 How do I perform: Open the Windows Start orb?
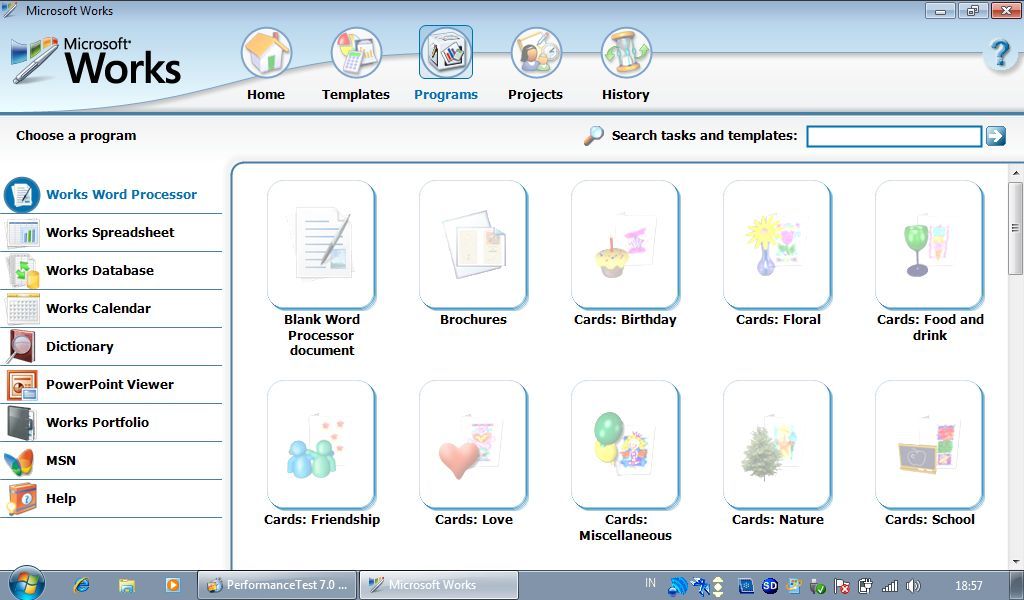point(27,583)
